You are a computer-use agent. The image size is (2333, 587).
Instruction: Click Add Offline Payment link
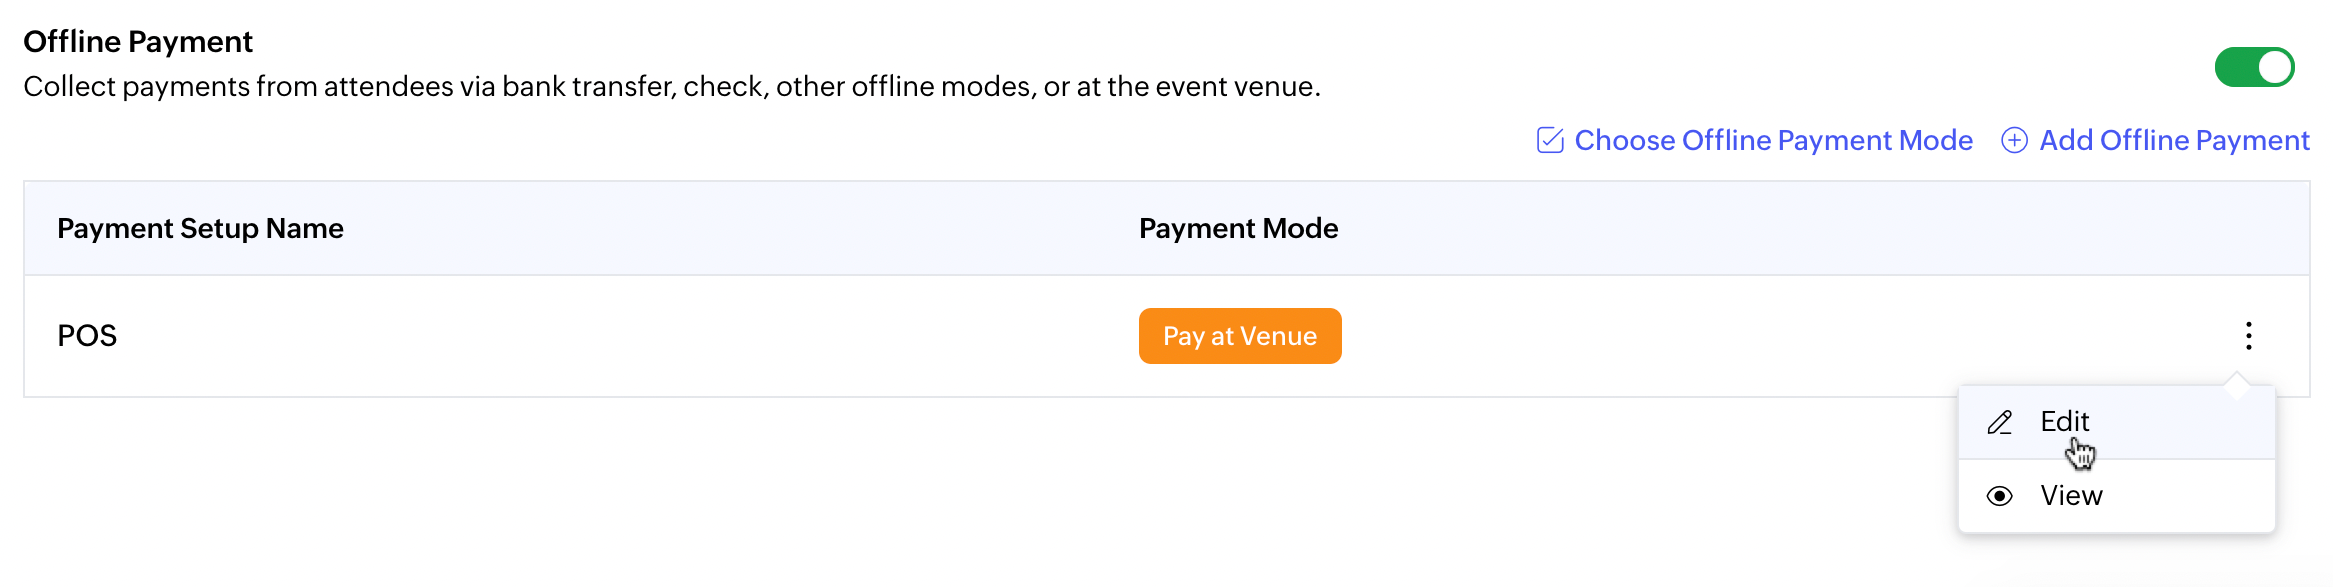[2174, 140]
